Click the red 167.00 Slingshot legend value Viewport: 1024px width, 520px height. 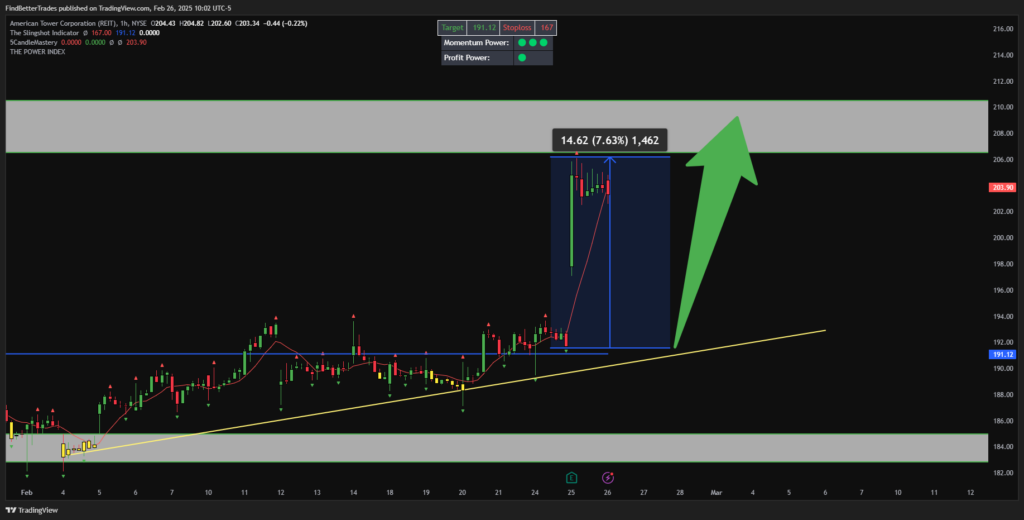tap(102, 33)
